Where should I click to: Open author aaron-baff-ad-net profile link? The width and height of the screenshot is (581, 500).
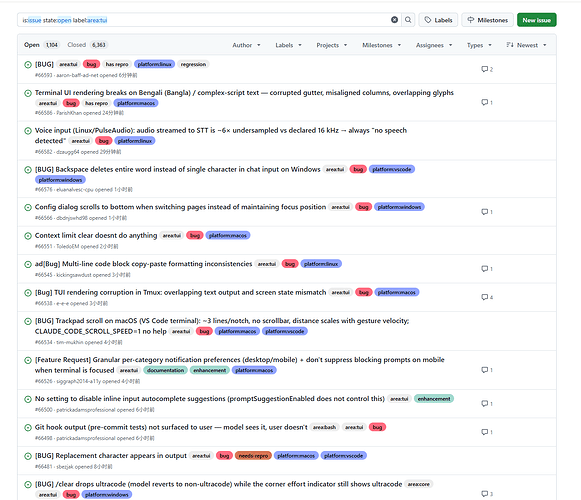(x=77, y=75)
